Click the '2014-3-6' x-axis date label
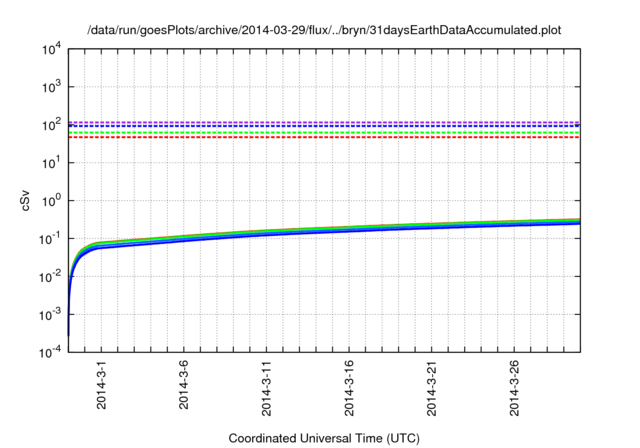 pos(184,385)
